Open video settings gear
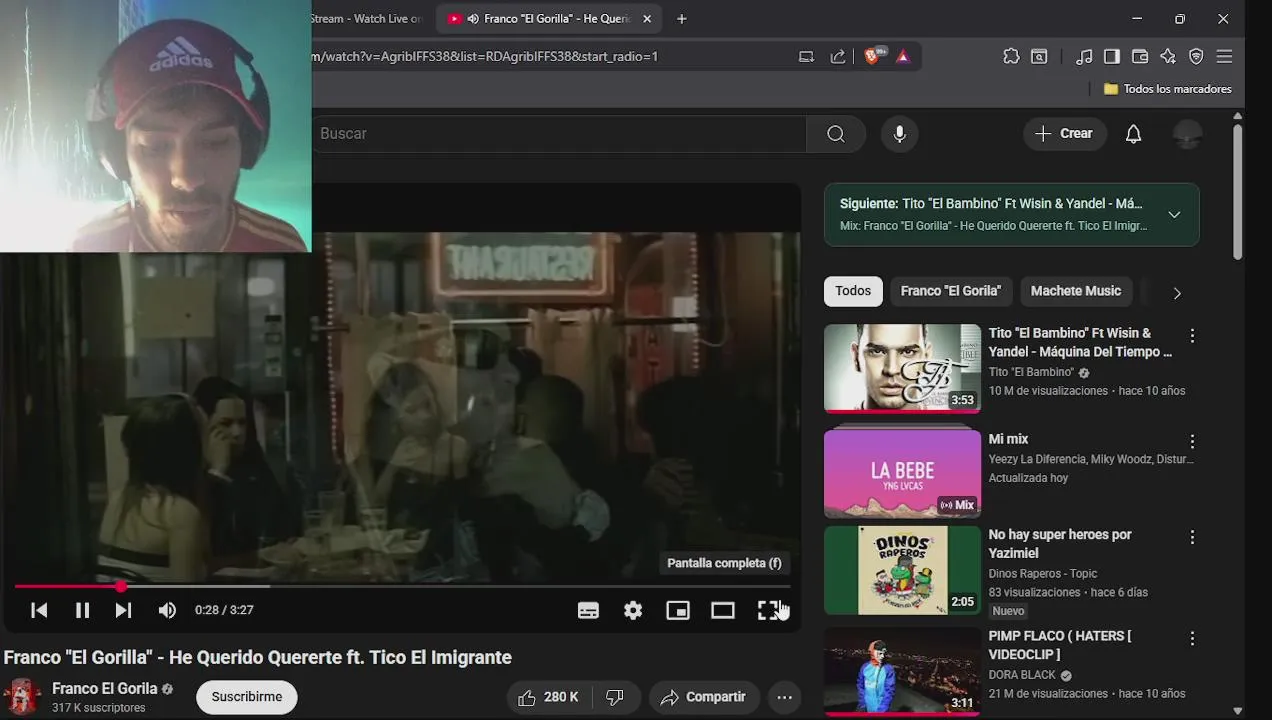The width and height of the screenshot is (1272, 720). (633, 610)
